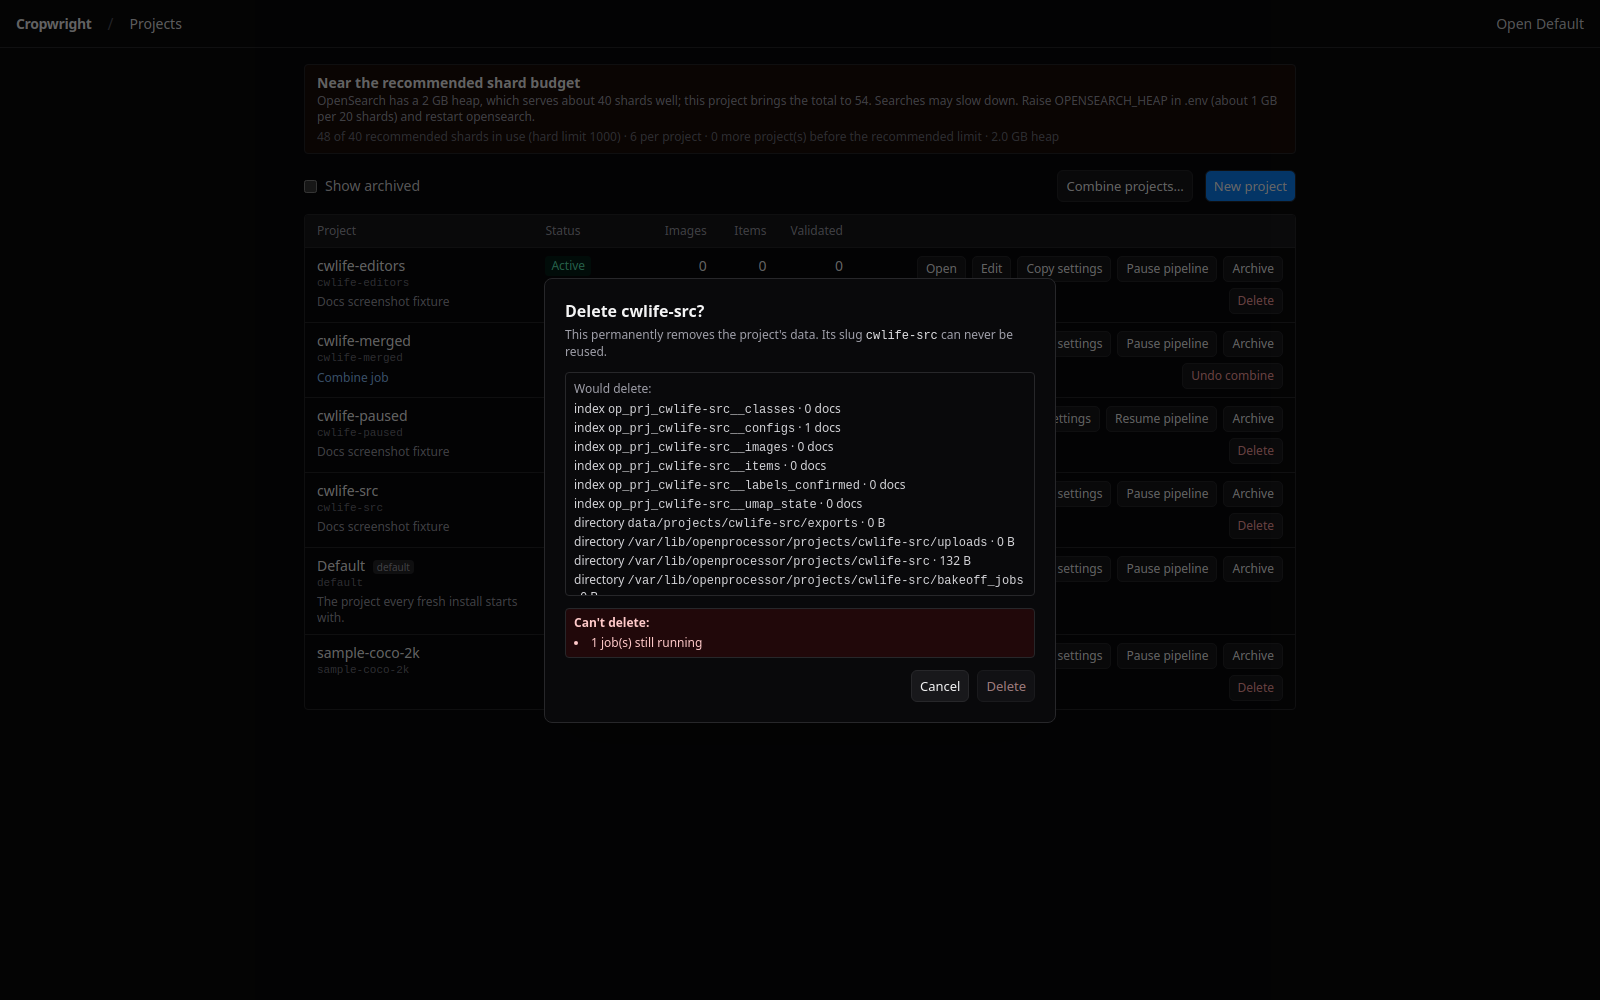Toggle the Show archived checkbox

point(311,186)
